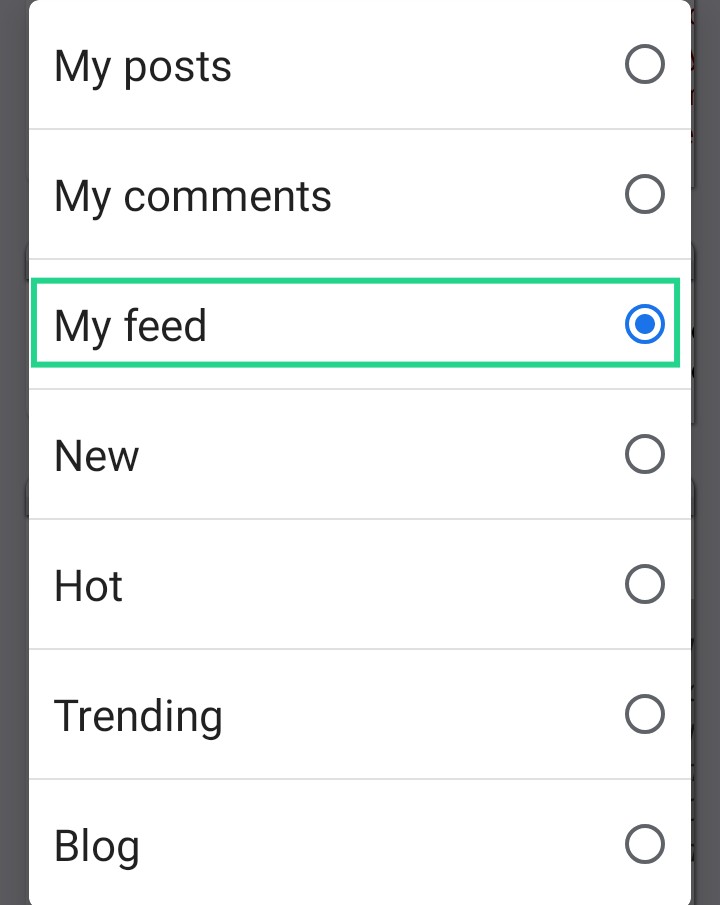Viewport: 720px width, 905px height.
Task: Tap the "My feed" text label
Action: tap(130, 326)
